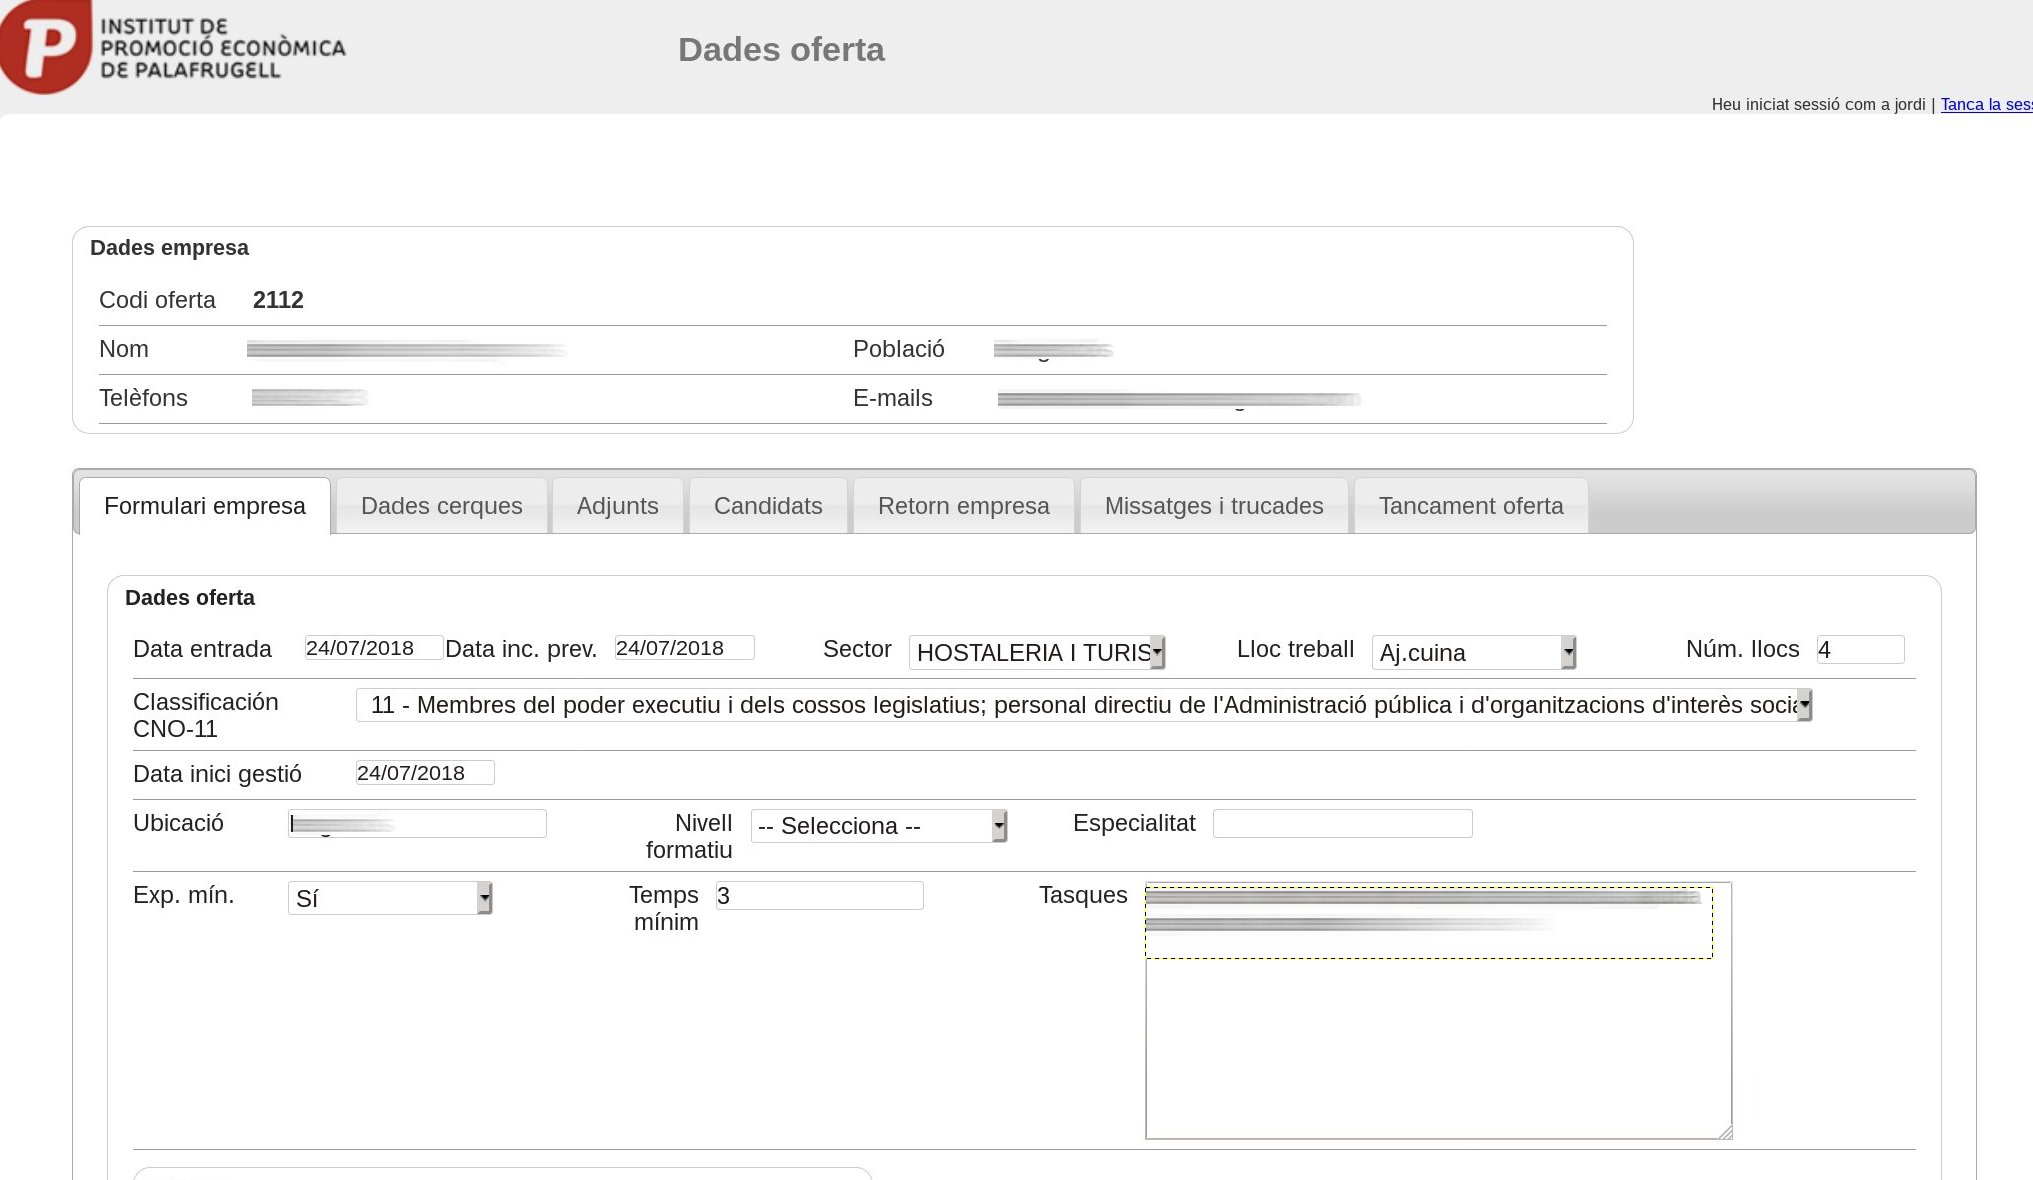Select the Tancament oferta tab
This screenshot has width=2033, height=1180.
point(1470,506)
